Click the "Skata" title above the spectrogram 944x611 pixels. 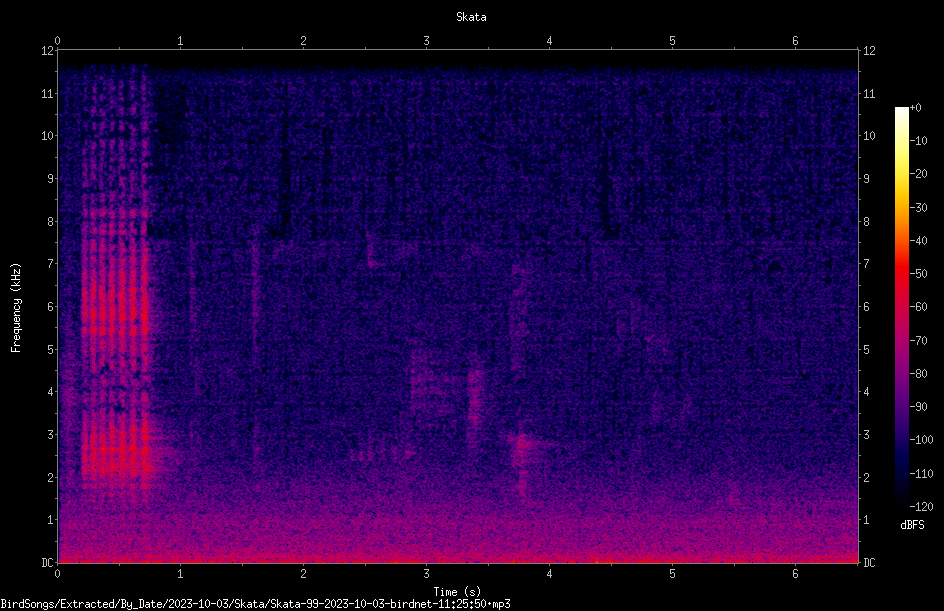click(x=471, y=17)
